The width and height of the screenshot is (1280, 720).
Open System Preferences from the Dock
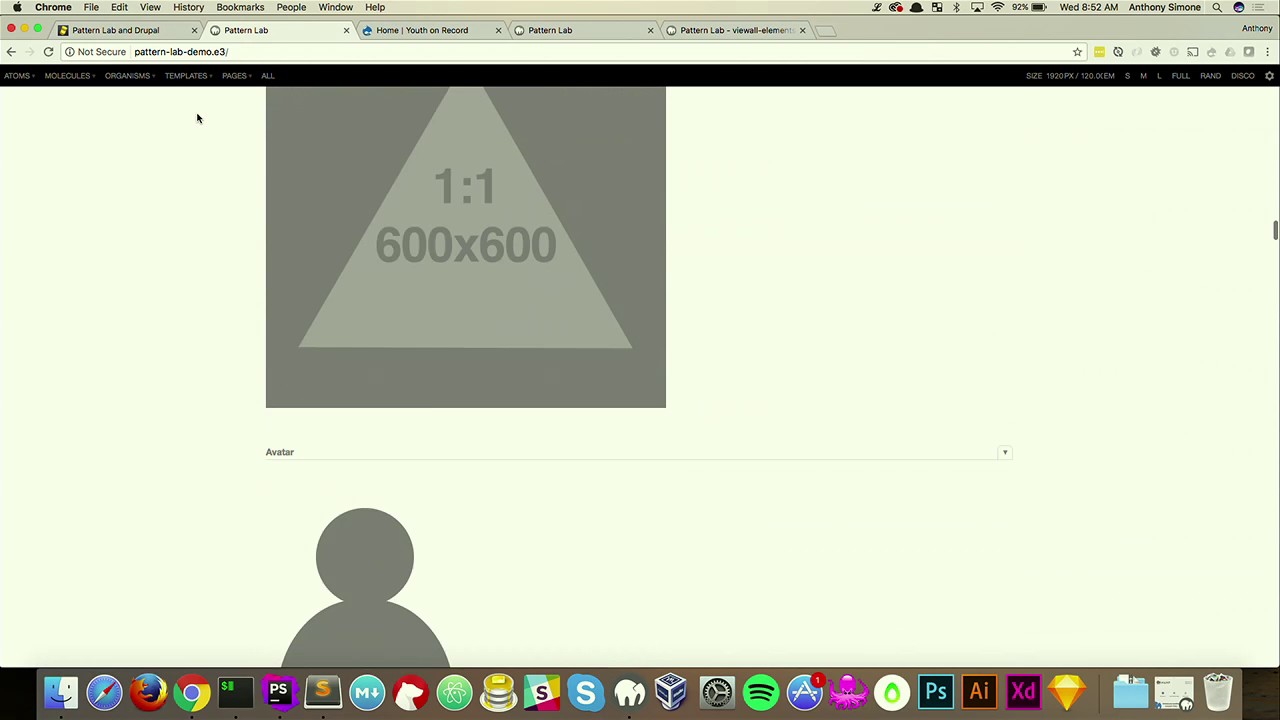click(716, 692)
